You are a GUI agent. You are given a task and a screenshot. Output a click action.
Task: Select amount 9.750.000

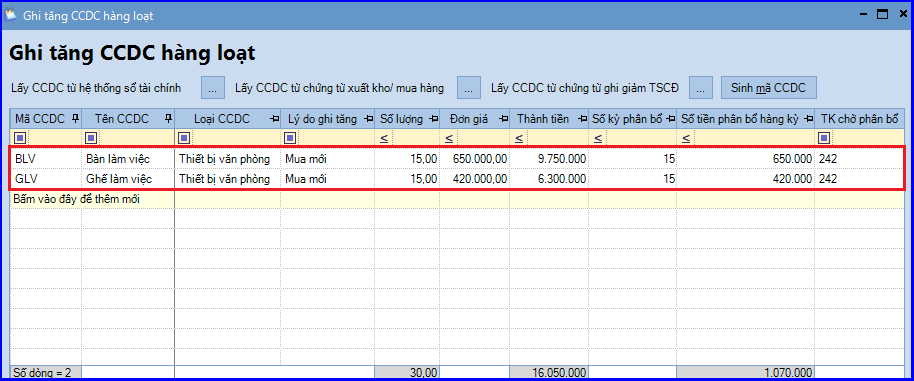tap(549, 158)
